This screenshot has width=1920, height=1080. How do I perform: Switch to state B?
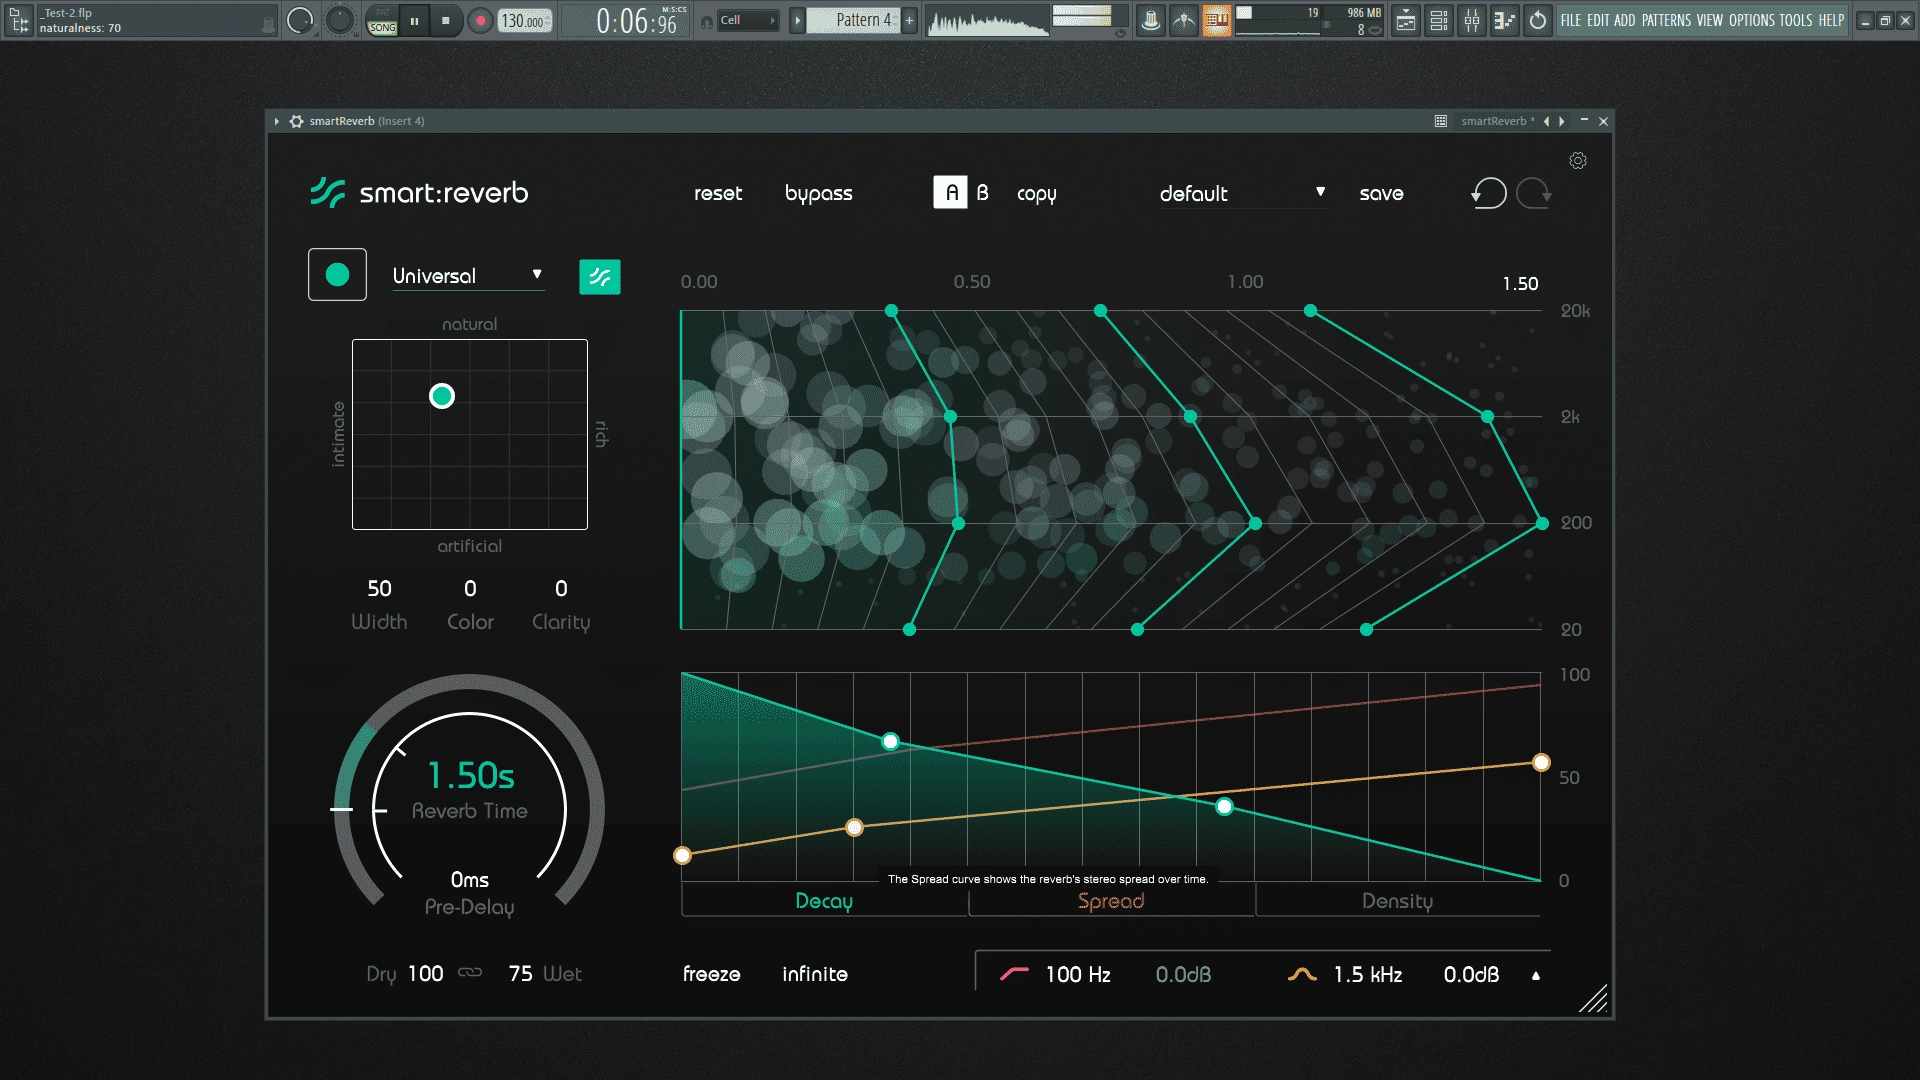pyautogui.click(x=983, y=192)
